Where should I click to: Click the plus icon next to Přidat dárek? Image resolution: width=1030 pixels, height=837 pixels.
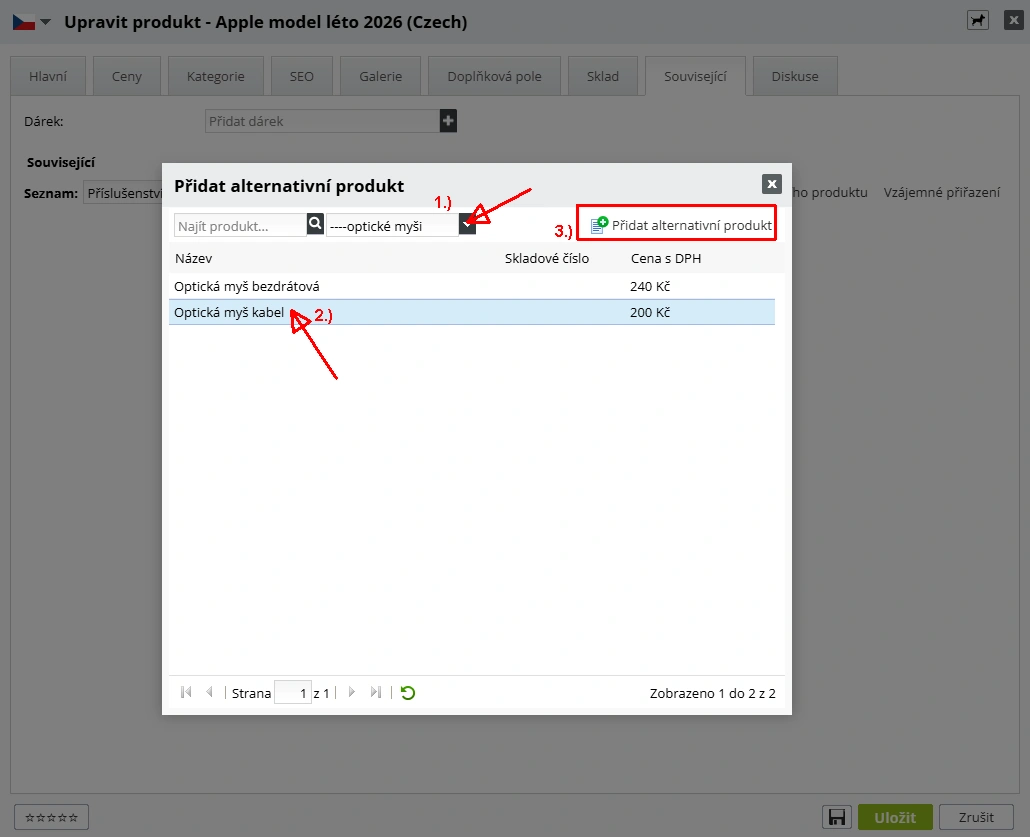(448, 121)
